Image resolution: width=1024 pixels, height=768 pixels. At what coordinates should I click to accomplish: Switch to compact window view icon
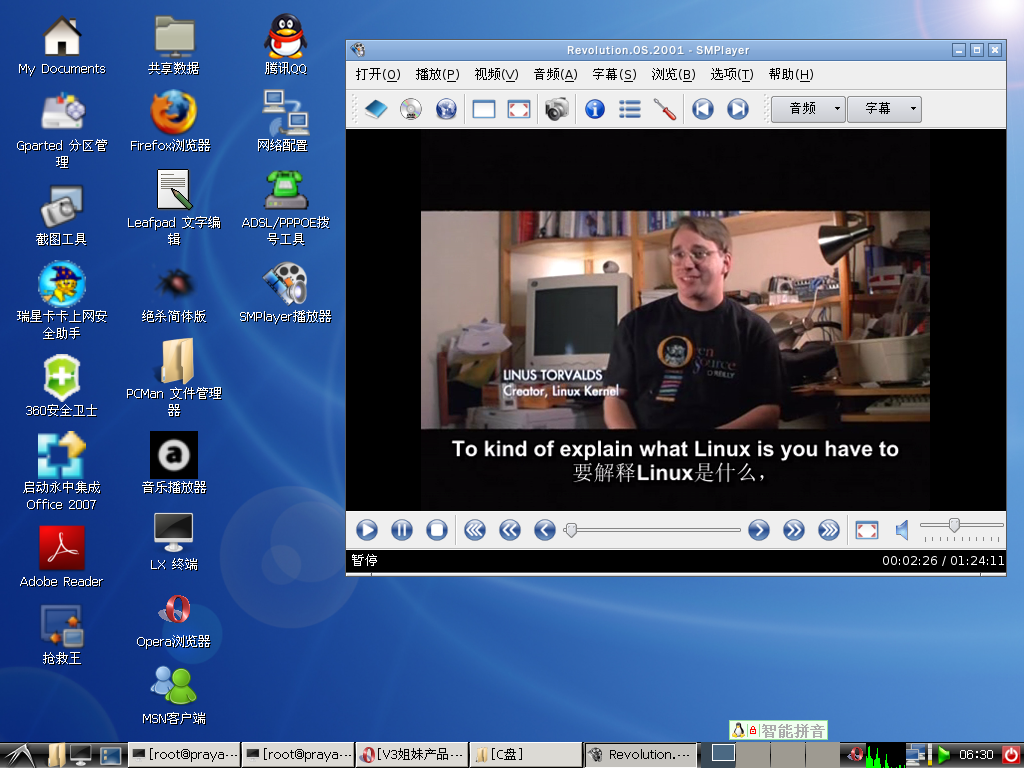(483, 109)
